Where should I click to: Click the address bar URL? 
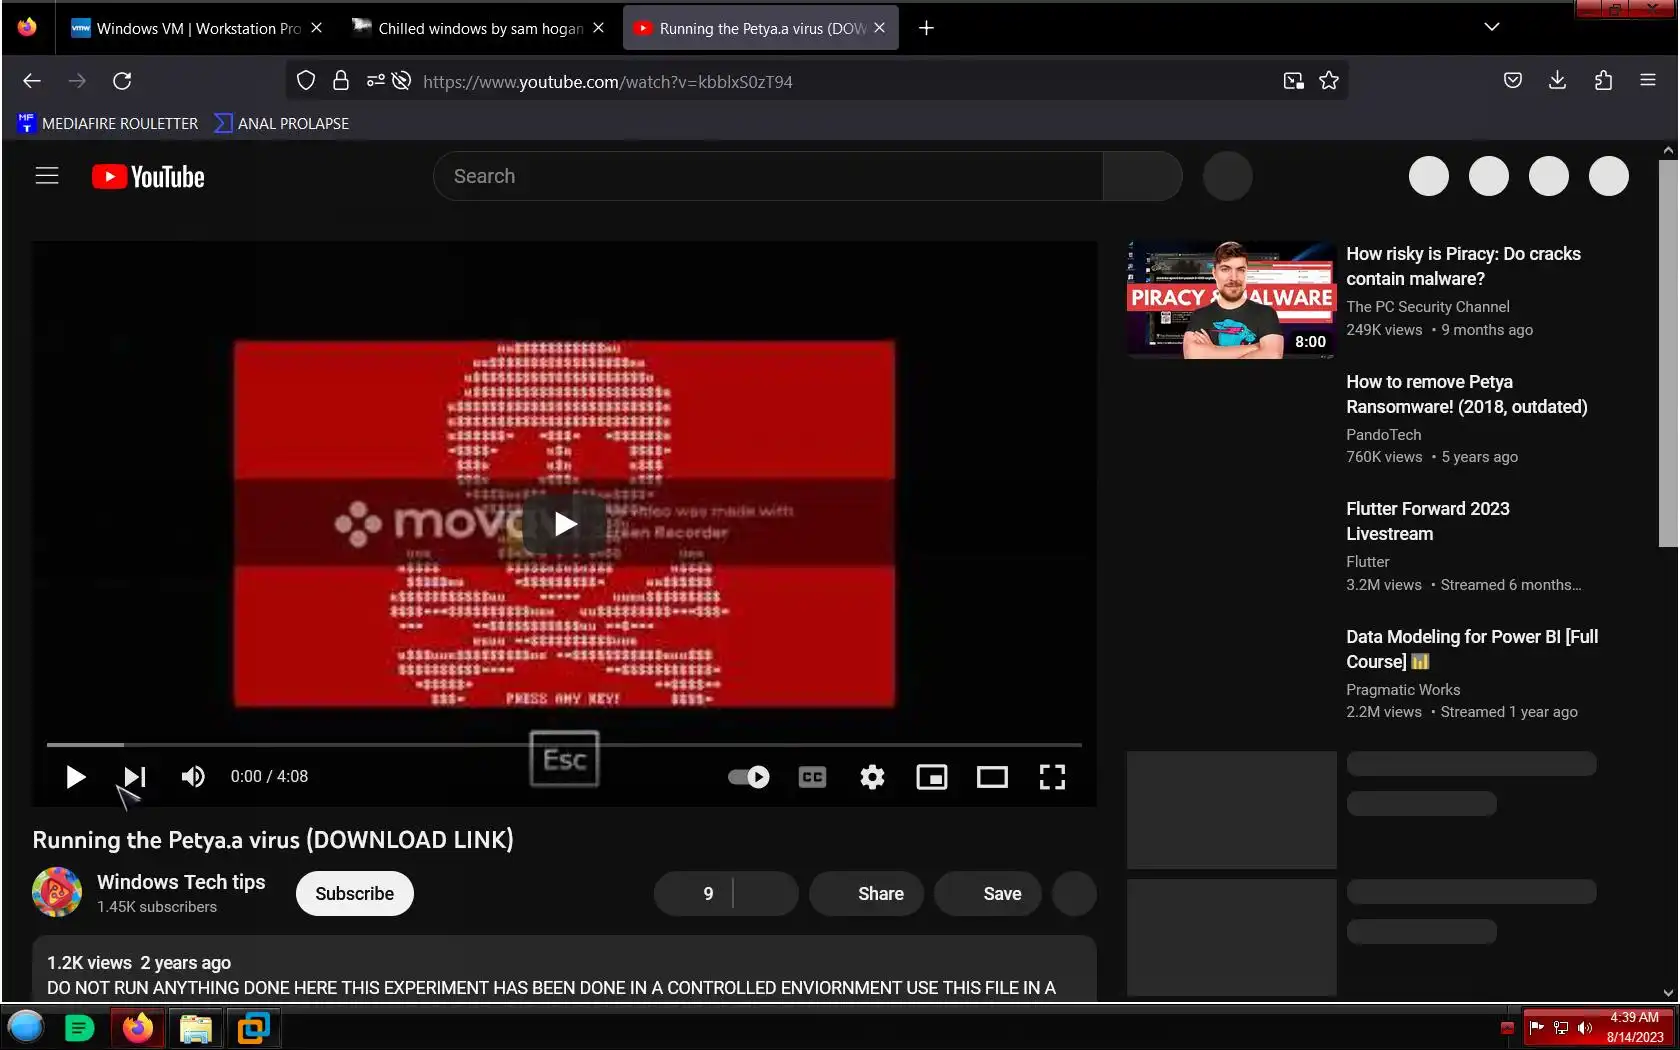click(x=607, y=82)
